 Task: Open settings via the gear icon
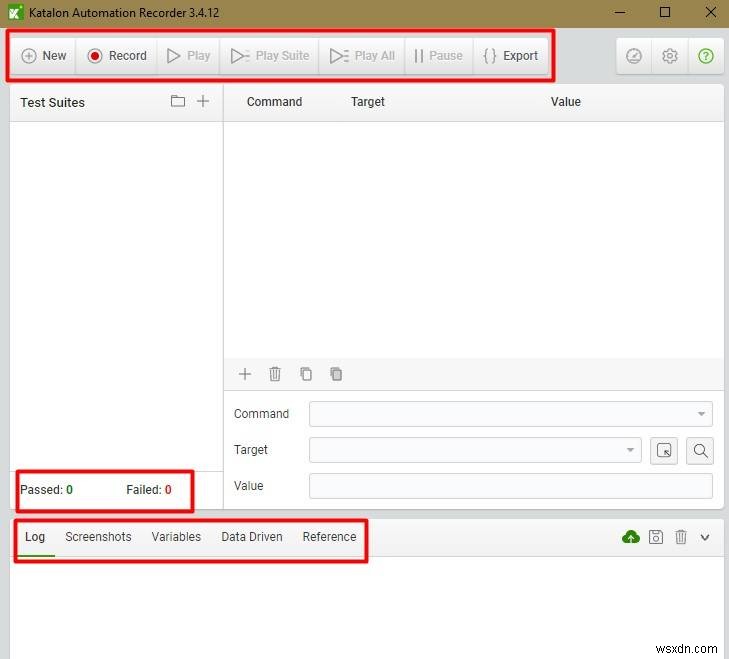pos(669,56)
